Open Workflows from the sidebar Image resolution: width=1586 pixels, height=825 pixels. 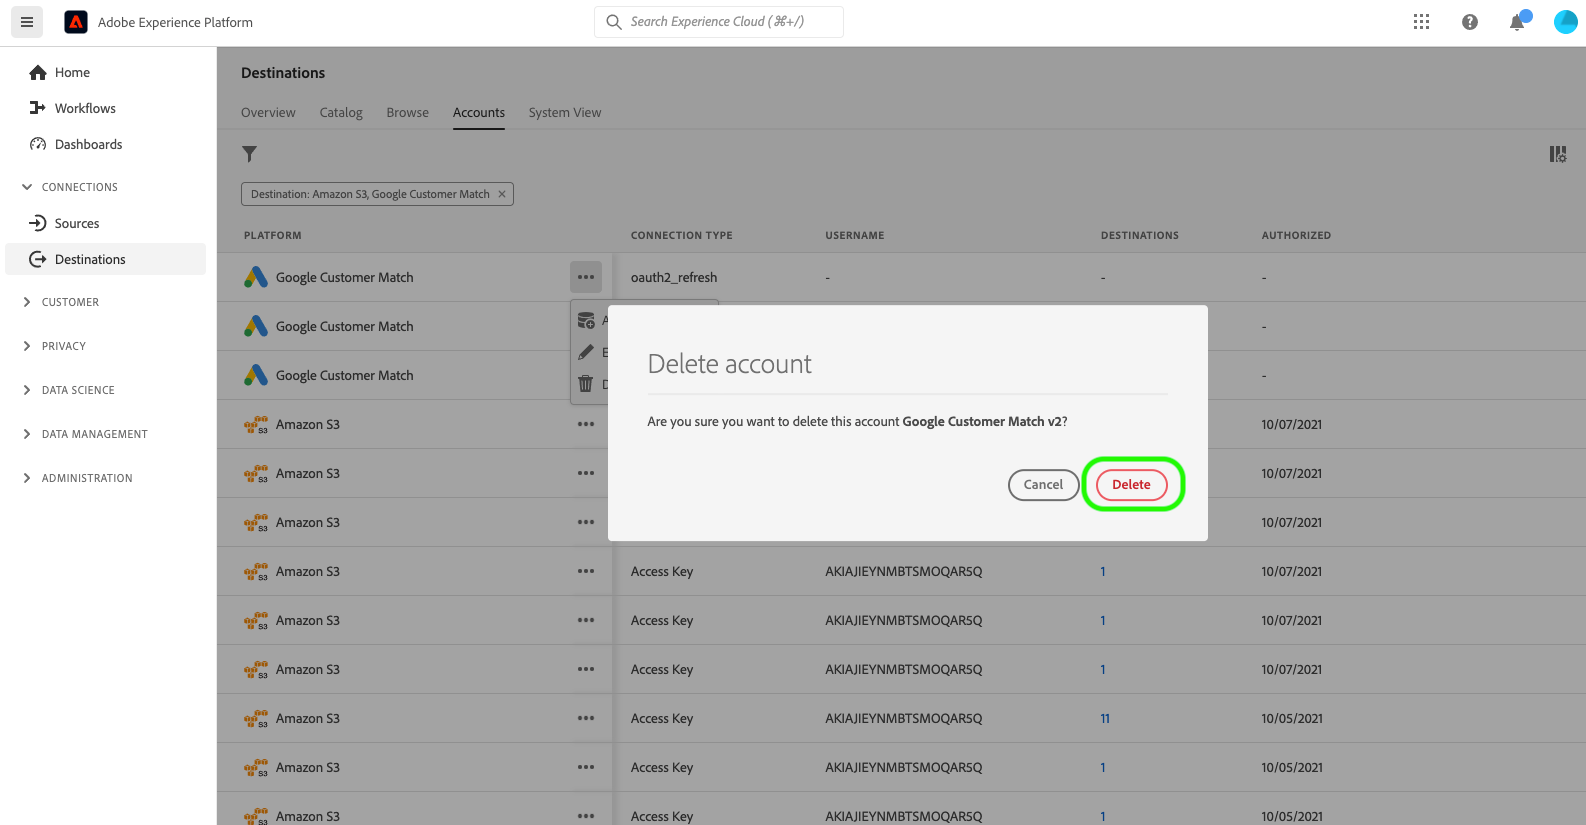[x=85, y=108]
